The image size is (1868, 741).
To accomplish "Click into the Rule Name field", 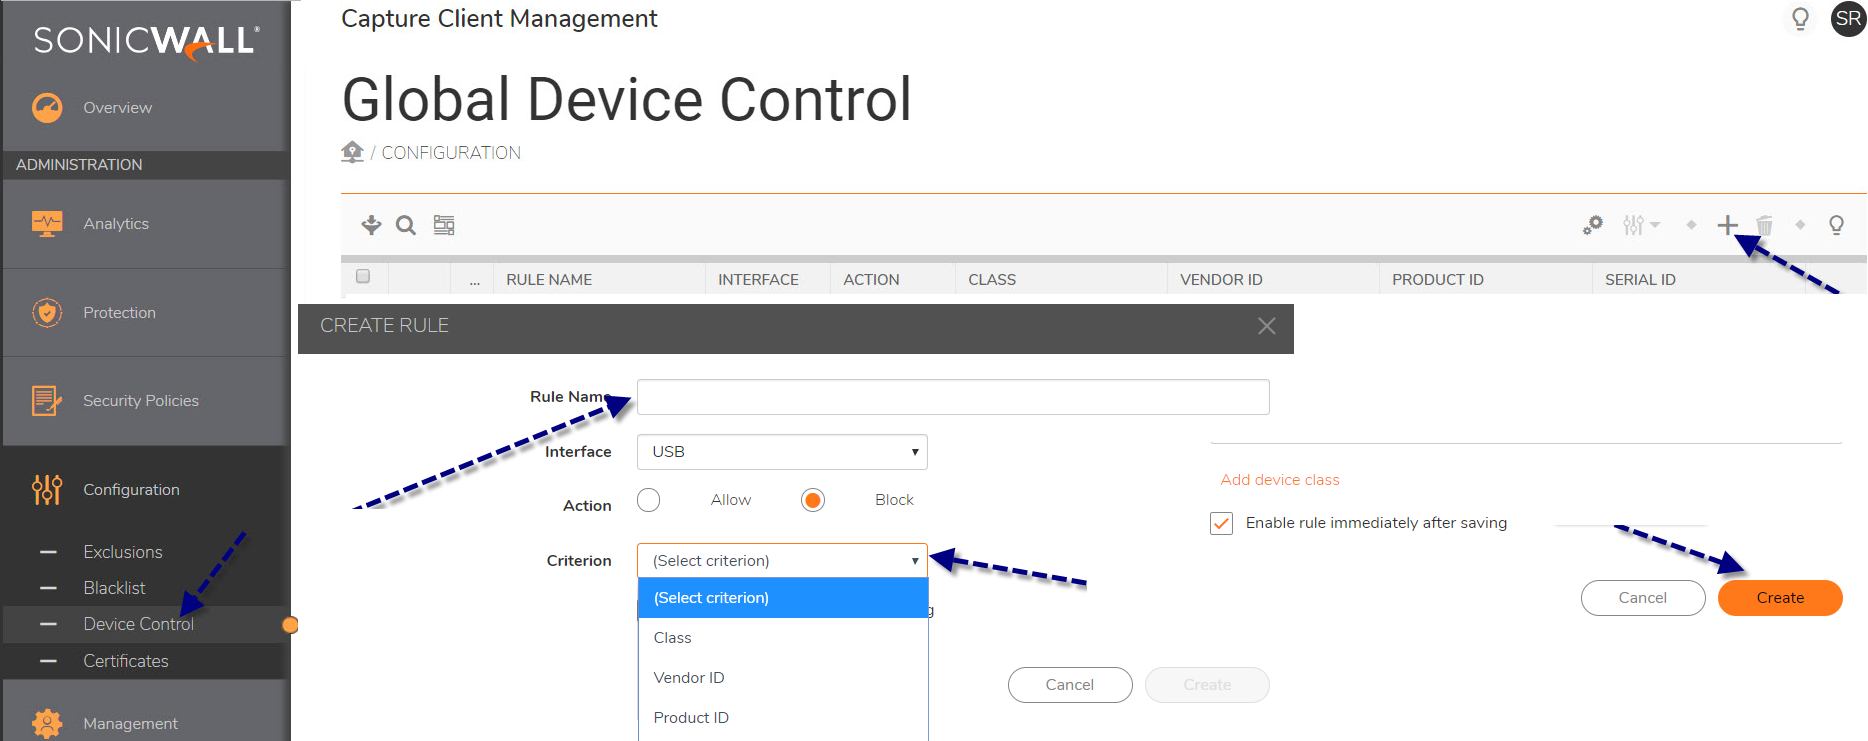I will coord(952,397).
